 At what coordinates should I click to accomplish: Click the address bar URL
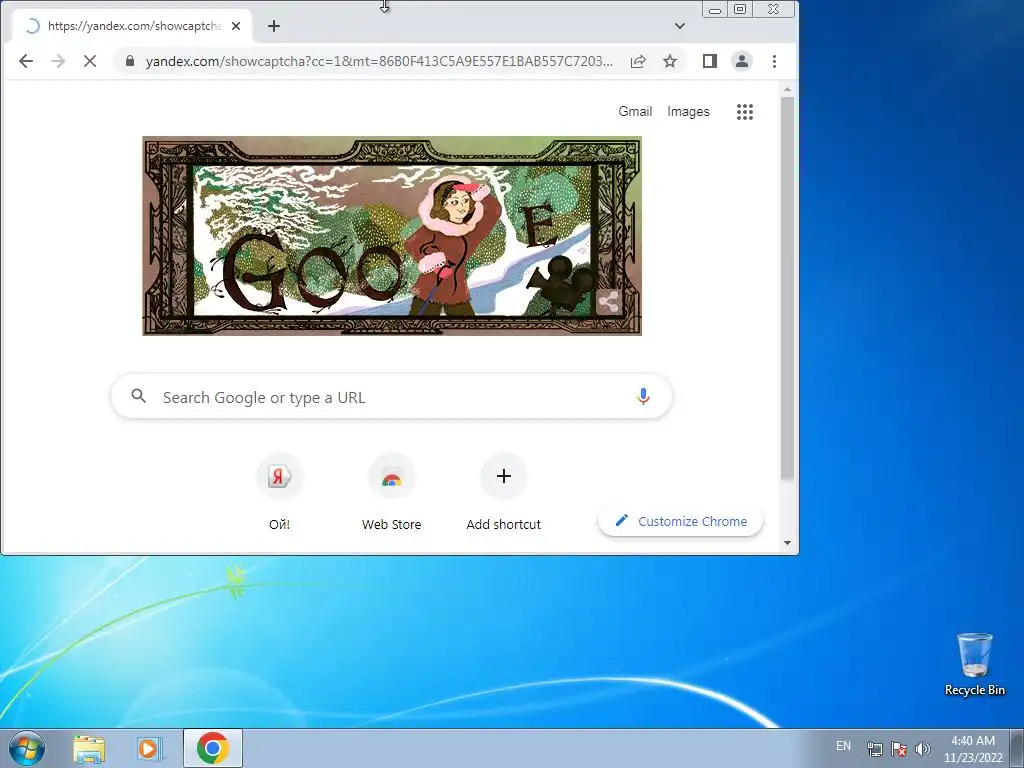pyautogui.click(x=379, y=61)
